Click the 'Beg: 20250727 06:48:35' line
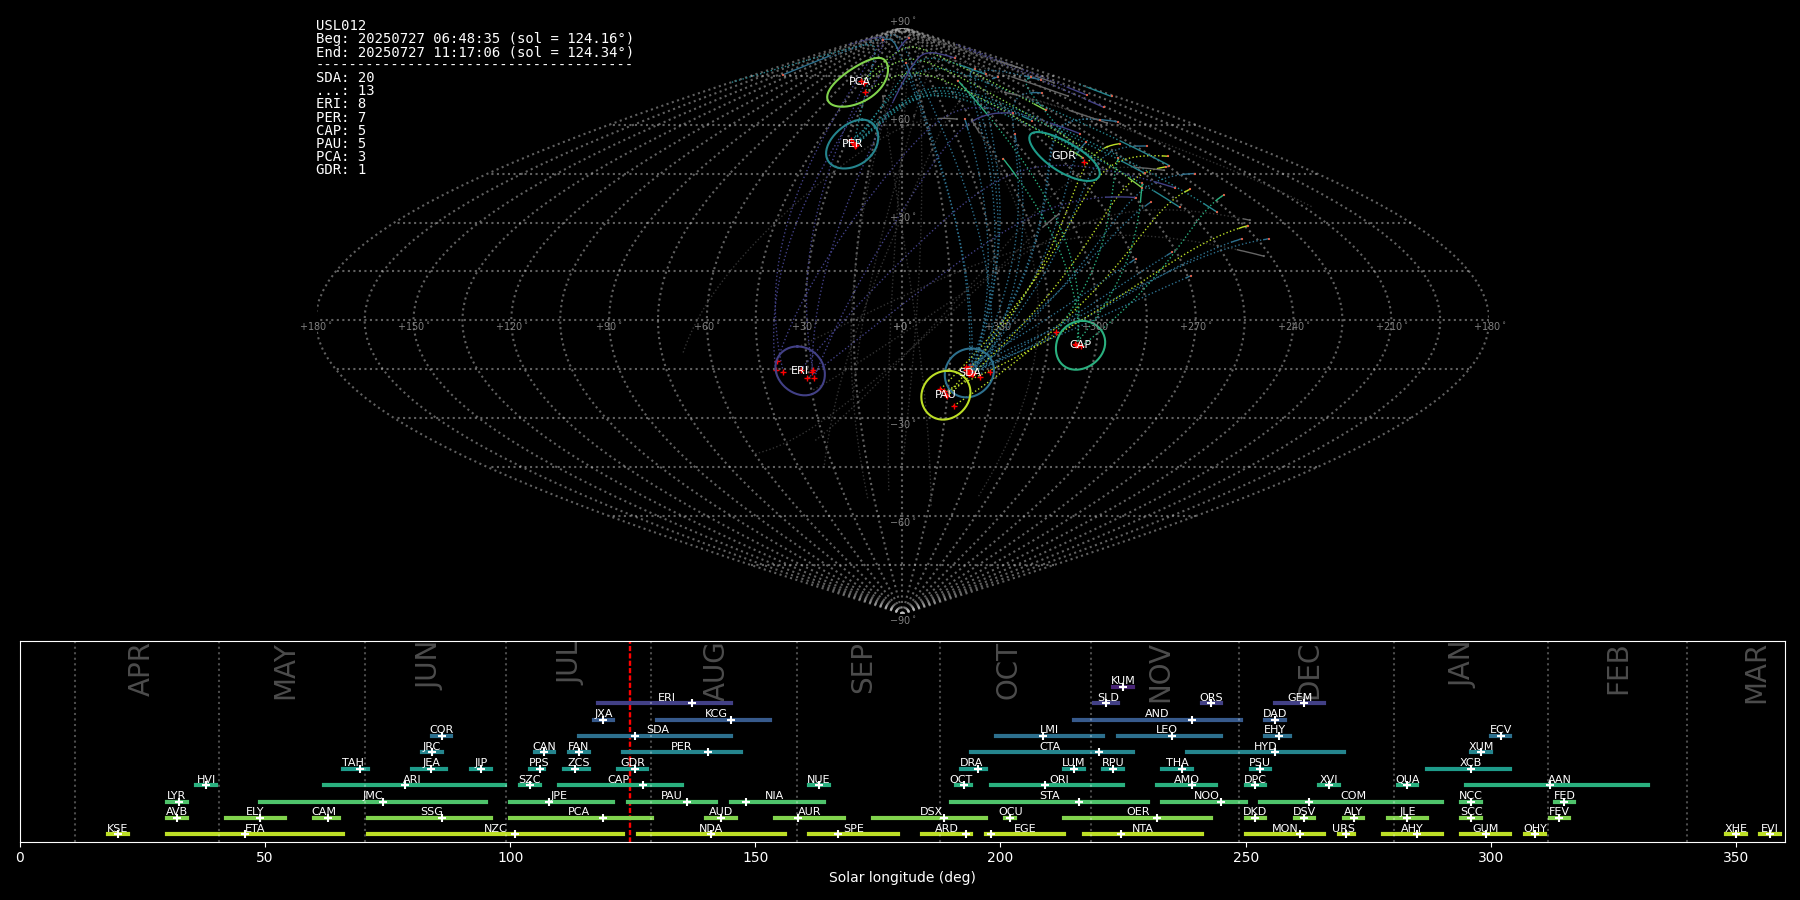This screenshot has width=1800, height=900. coord(475,39)
